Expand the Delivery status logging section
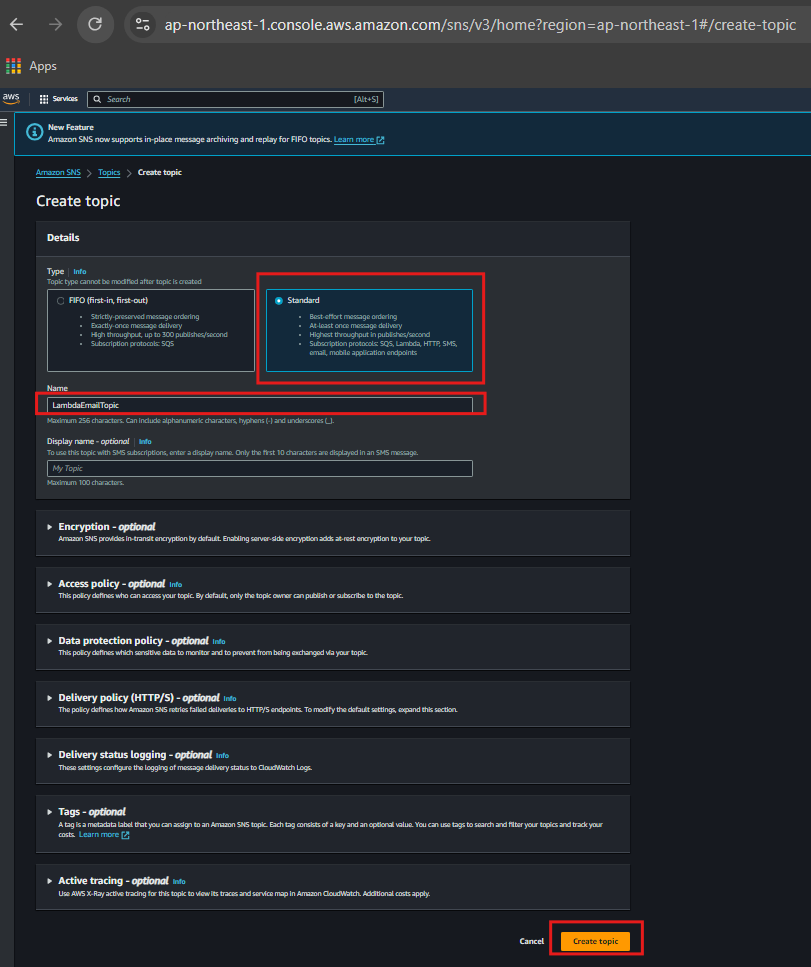The width and height of the screenshot is (811, 967). (x=49, y=755)
